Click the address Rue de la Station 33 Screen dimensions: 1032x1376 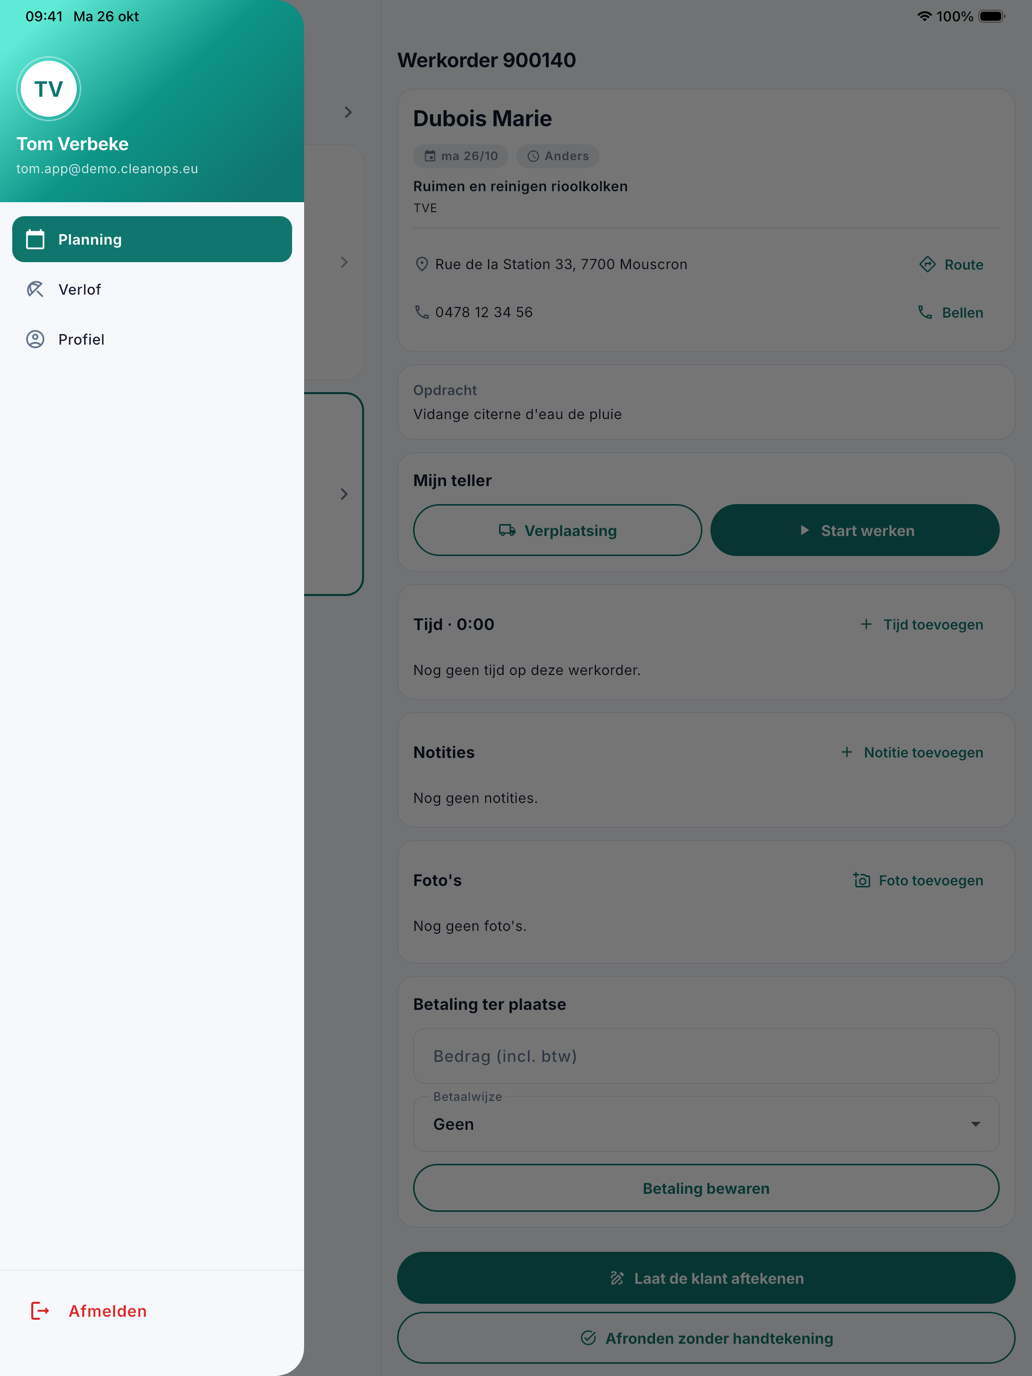tap(561, 264)
